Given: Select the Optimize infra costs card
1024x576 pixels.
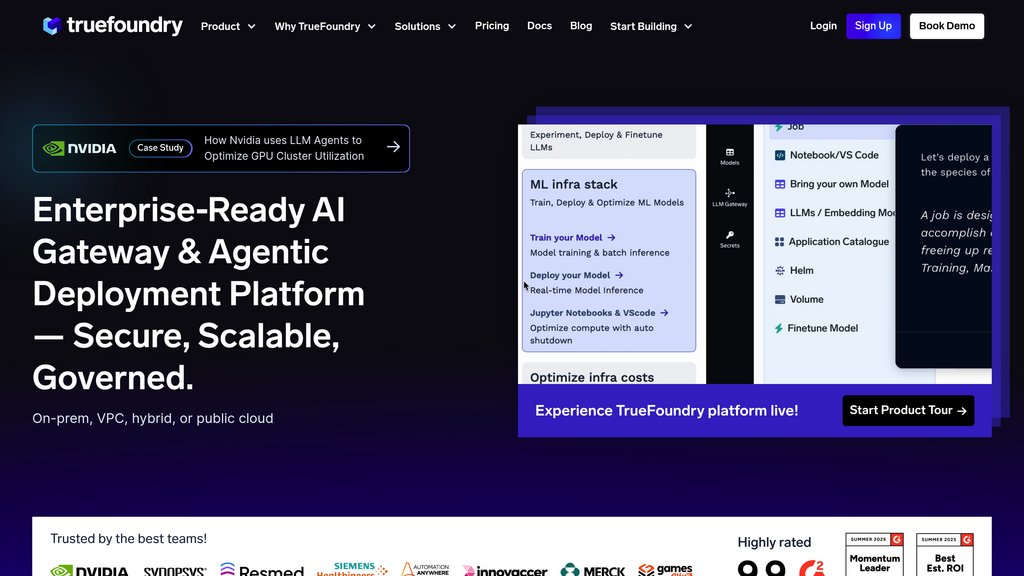Looking at the screenshot, I should (609, 374).
